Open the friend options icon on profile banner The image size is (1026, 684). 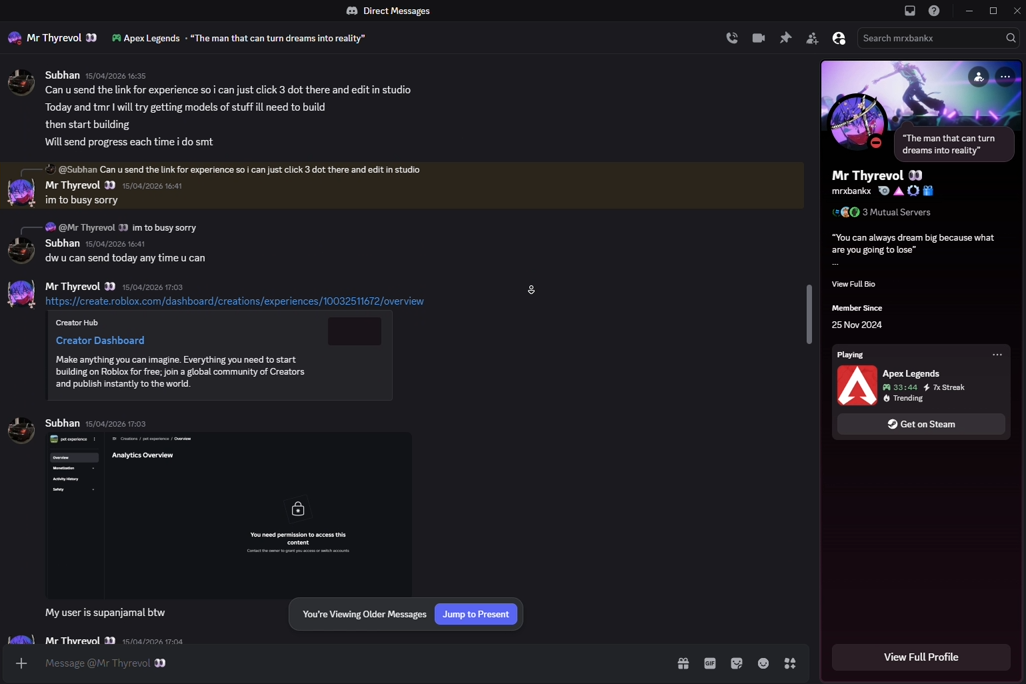(978, 77)
